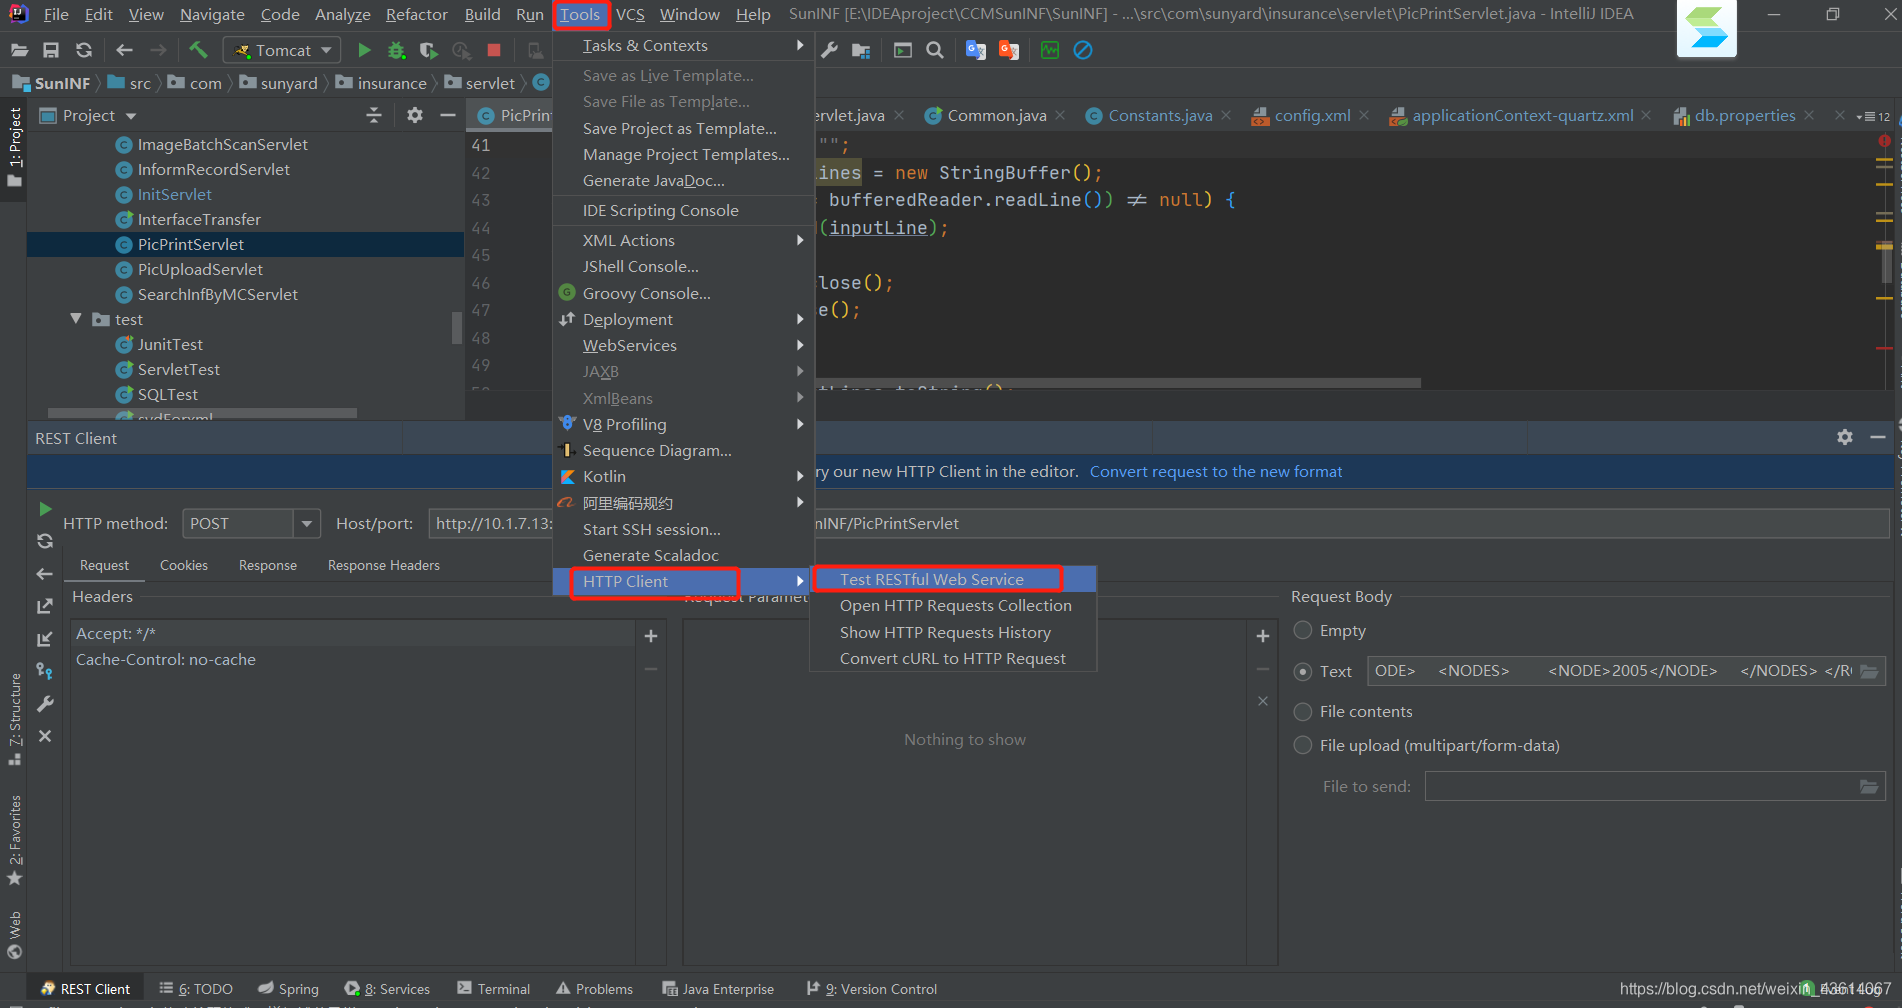Choose Convert cURL to HTTP Request
Image resolution: width=1902 pixels, height=1008 pixels.
pyautogui.click(x=953, y=658)
